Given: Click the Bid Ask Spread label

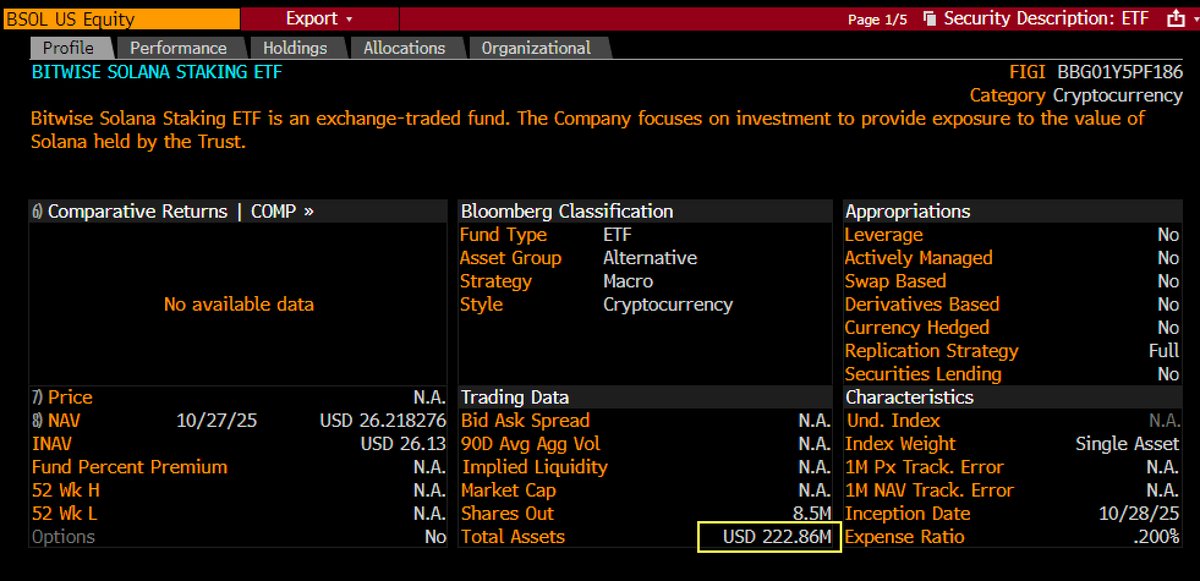Looking at the screenshot, I should pos(524,420).
